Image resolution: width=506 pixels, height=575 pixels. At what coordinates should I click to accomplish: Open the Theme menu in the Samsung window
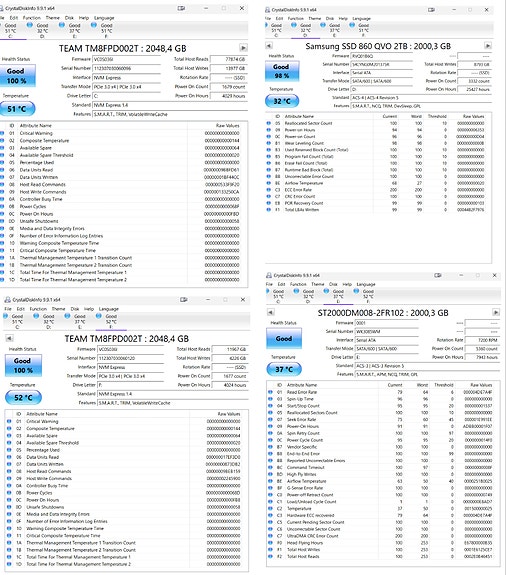[314, 18]
